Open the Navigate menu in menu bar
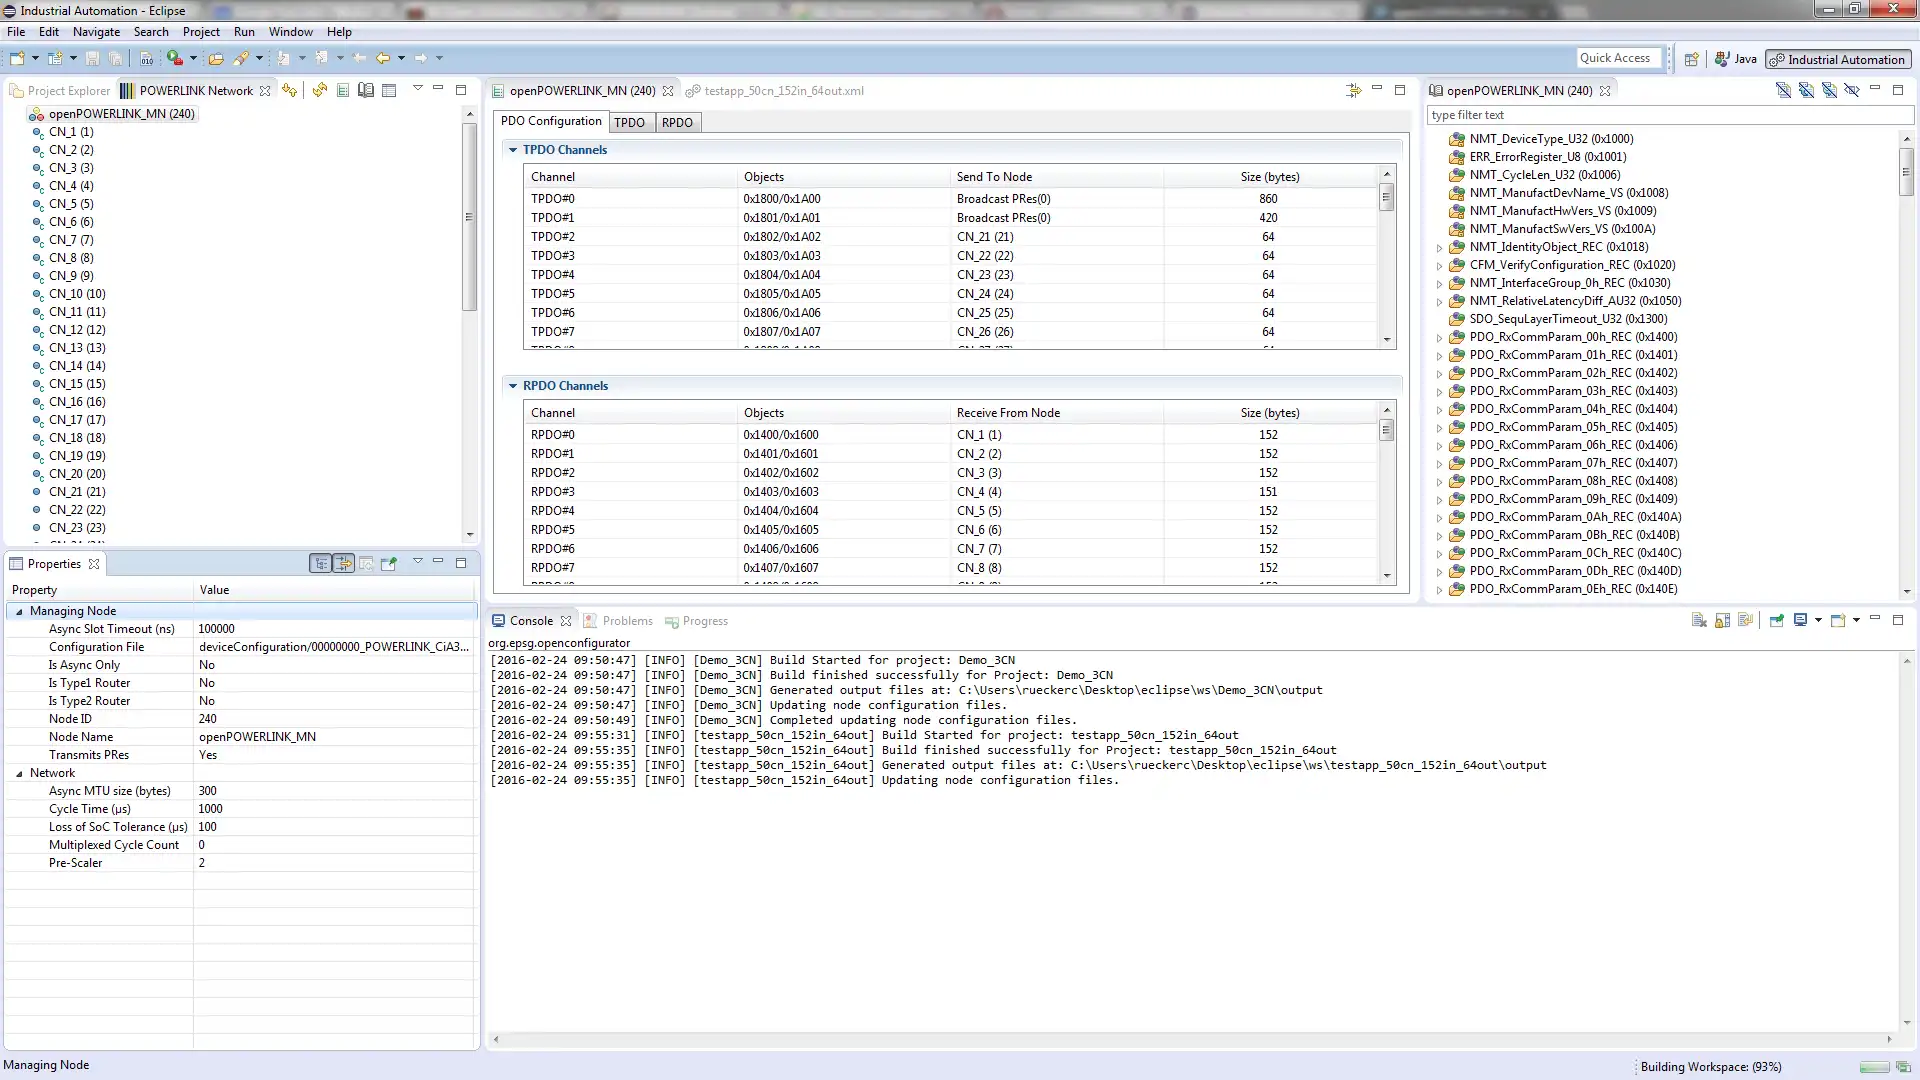 click(x=96, y=30)
